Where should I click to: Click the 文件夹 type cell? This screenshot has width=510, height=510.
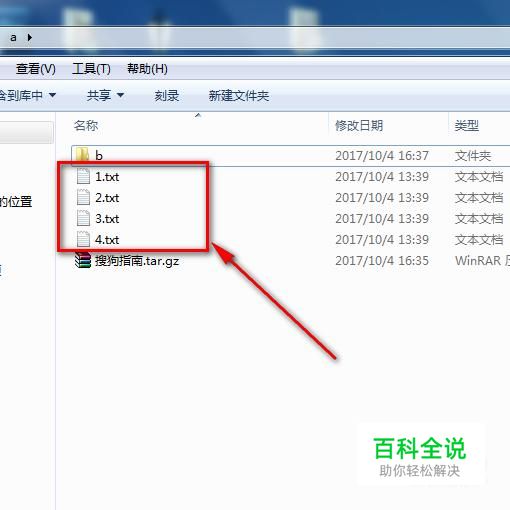(x=473, y=156)
